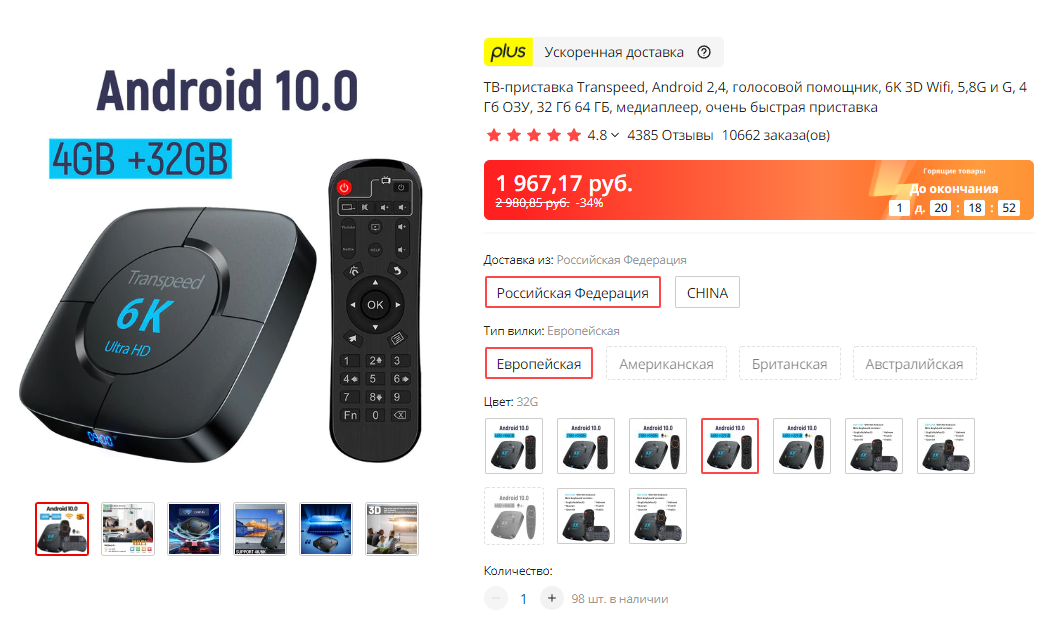Increase quantity with the plus button
Screen dimensions: 1052x625
pyautogui.click(x=551, y=598)
